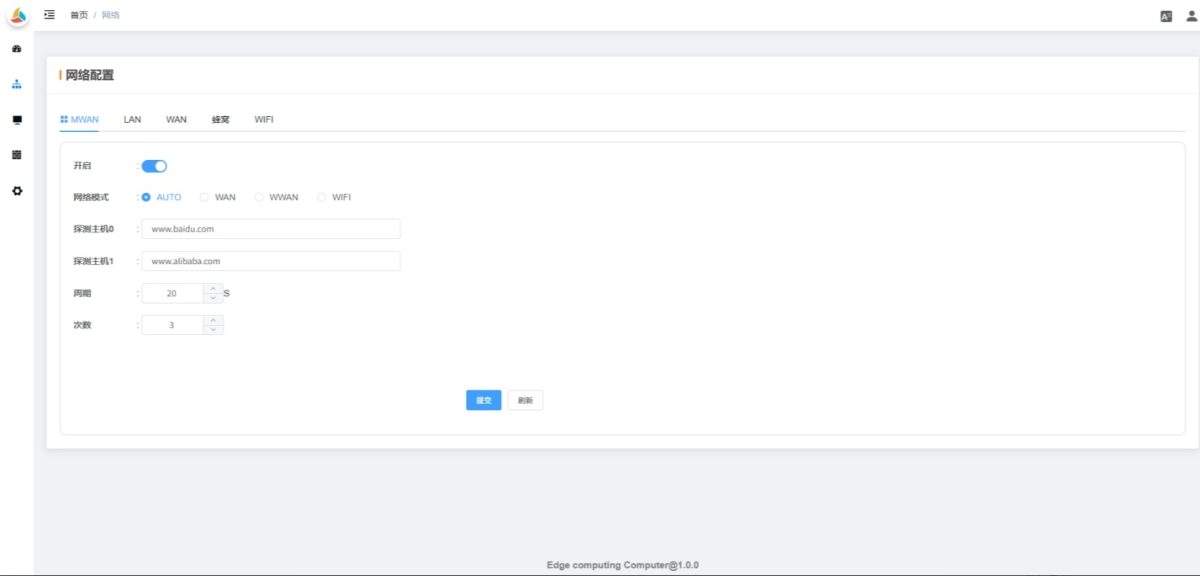1200x576 pixels.
Task: Open the 蜂窝 cellular configuration tab
Action: tap(219, 119)
